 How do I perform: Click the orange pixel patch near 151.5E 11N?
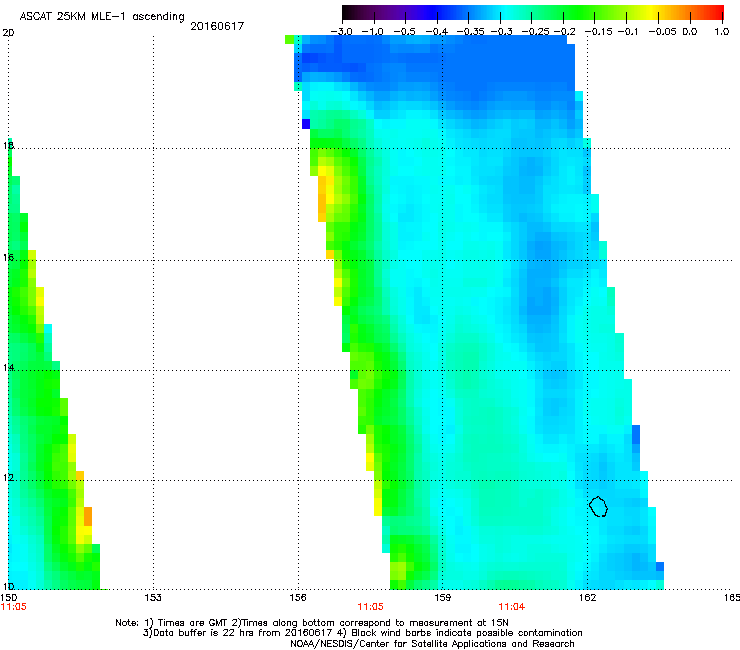click(x=88, y=516)
